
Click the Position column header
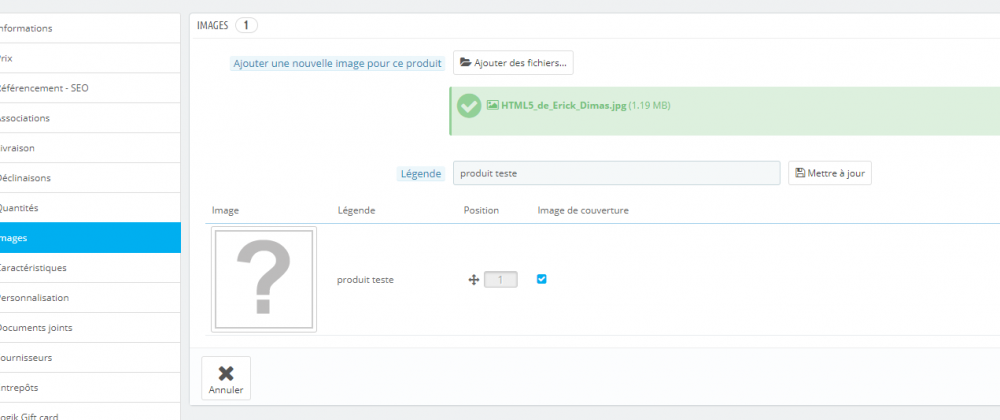pos(482,210)
